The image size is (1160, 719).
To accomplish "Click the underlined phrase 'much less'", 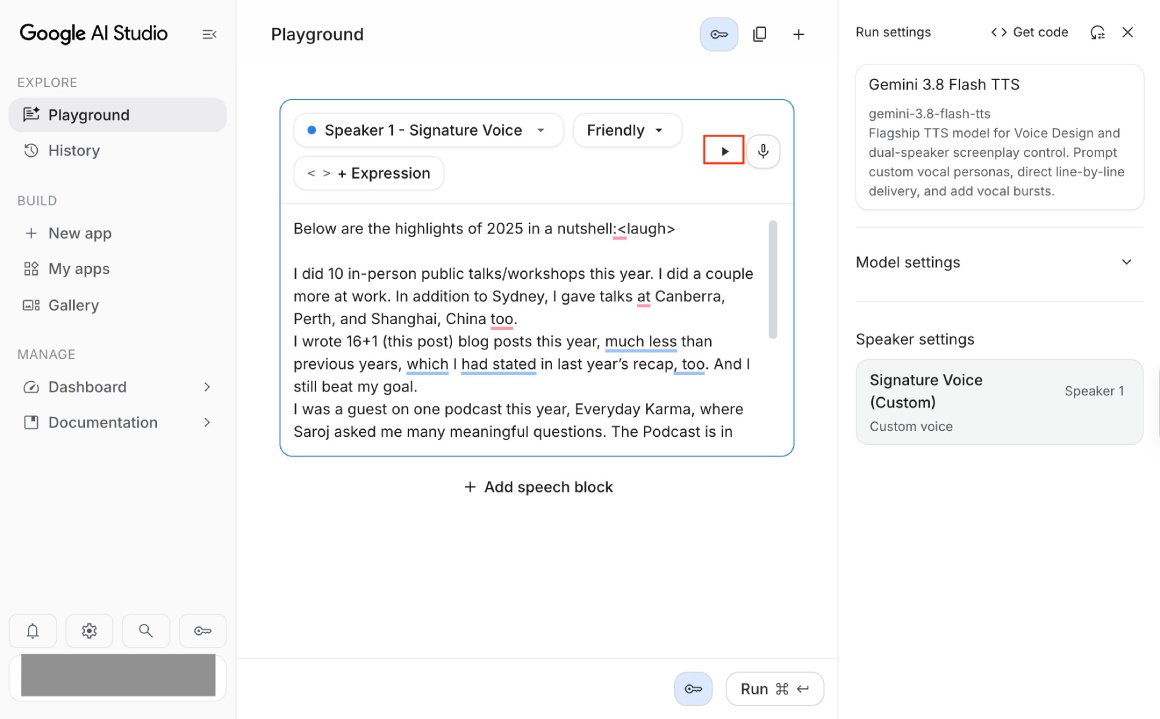I will (x=641, y=341).
